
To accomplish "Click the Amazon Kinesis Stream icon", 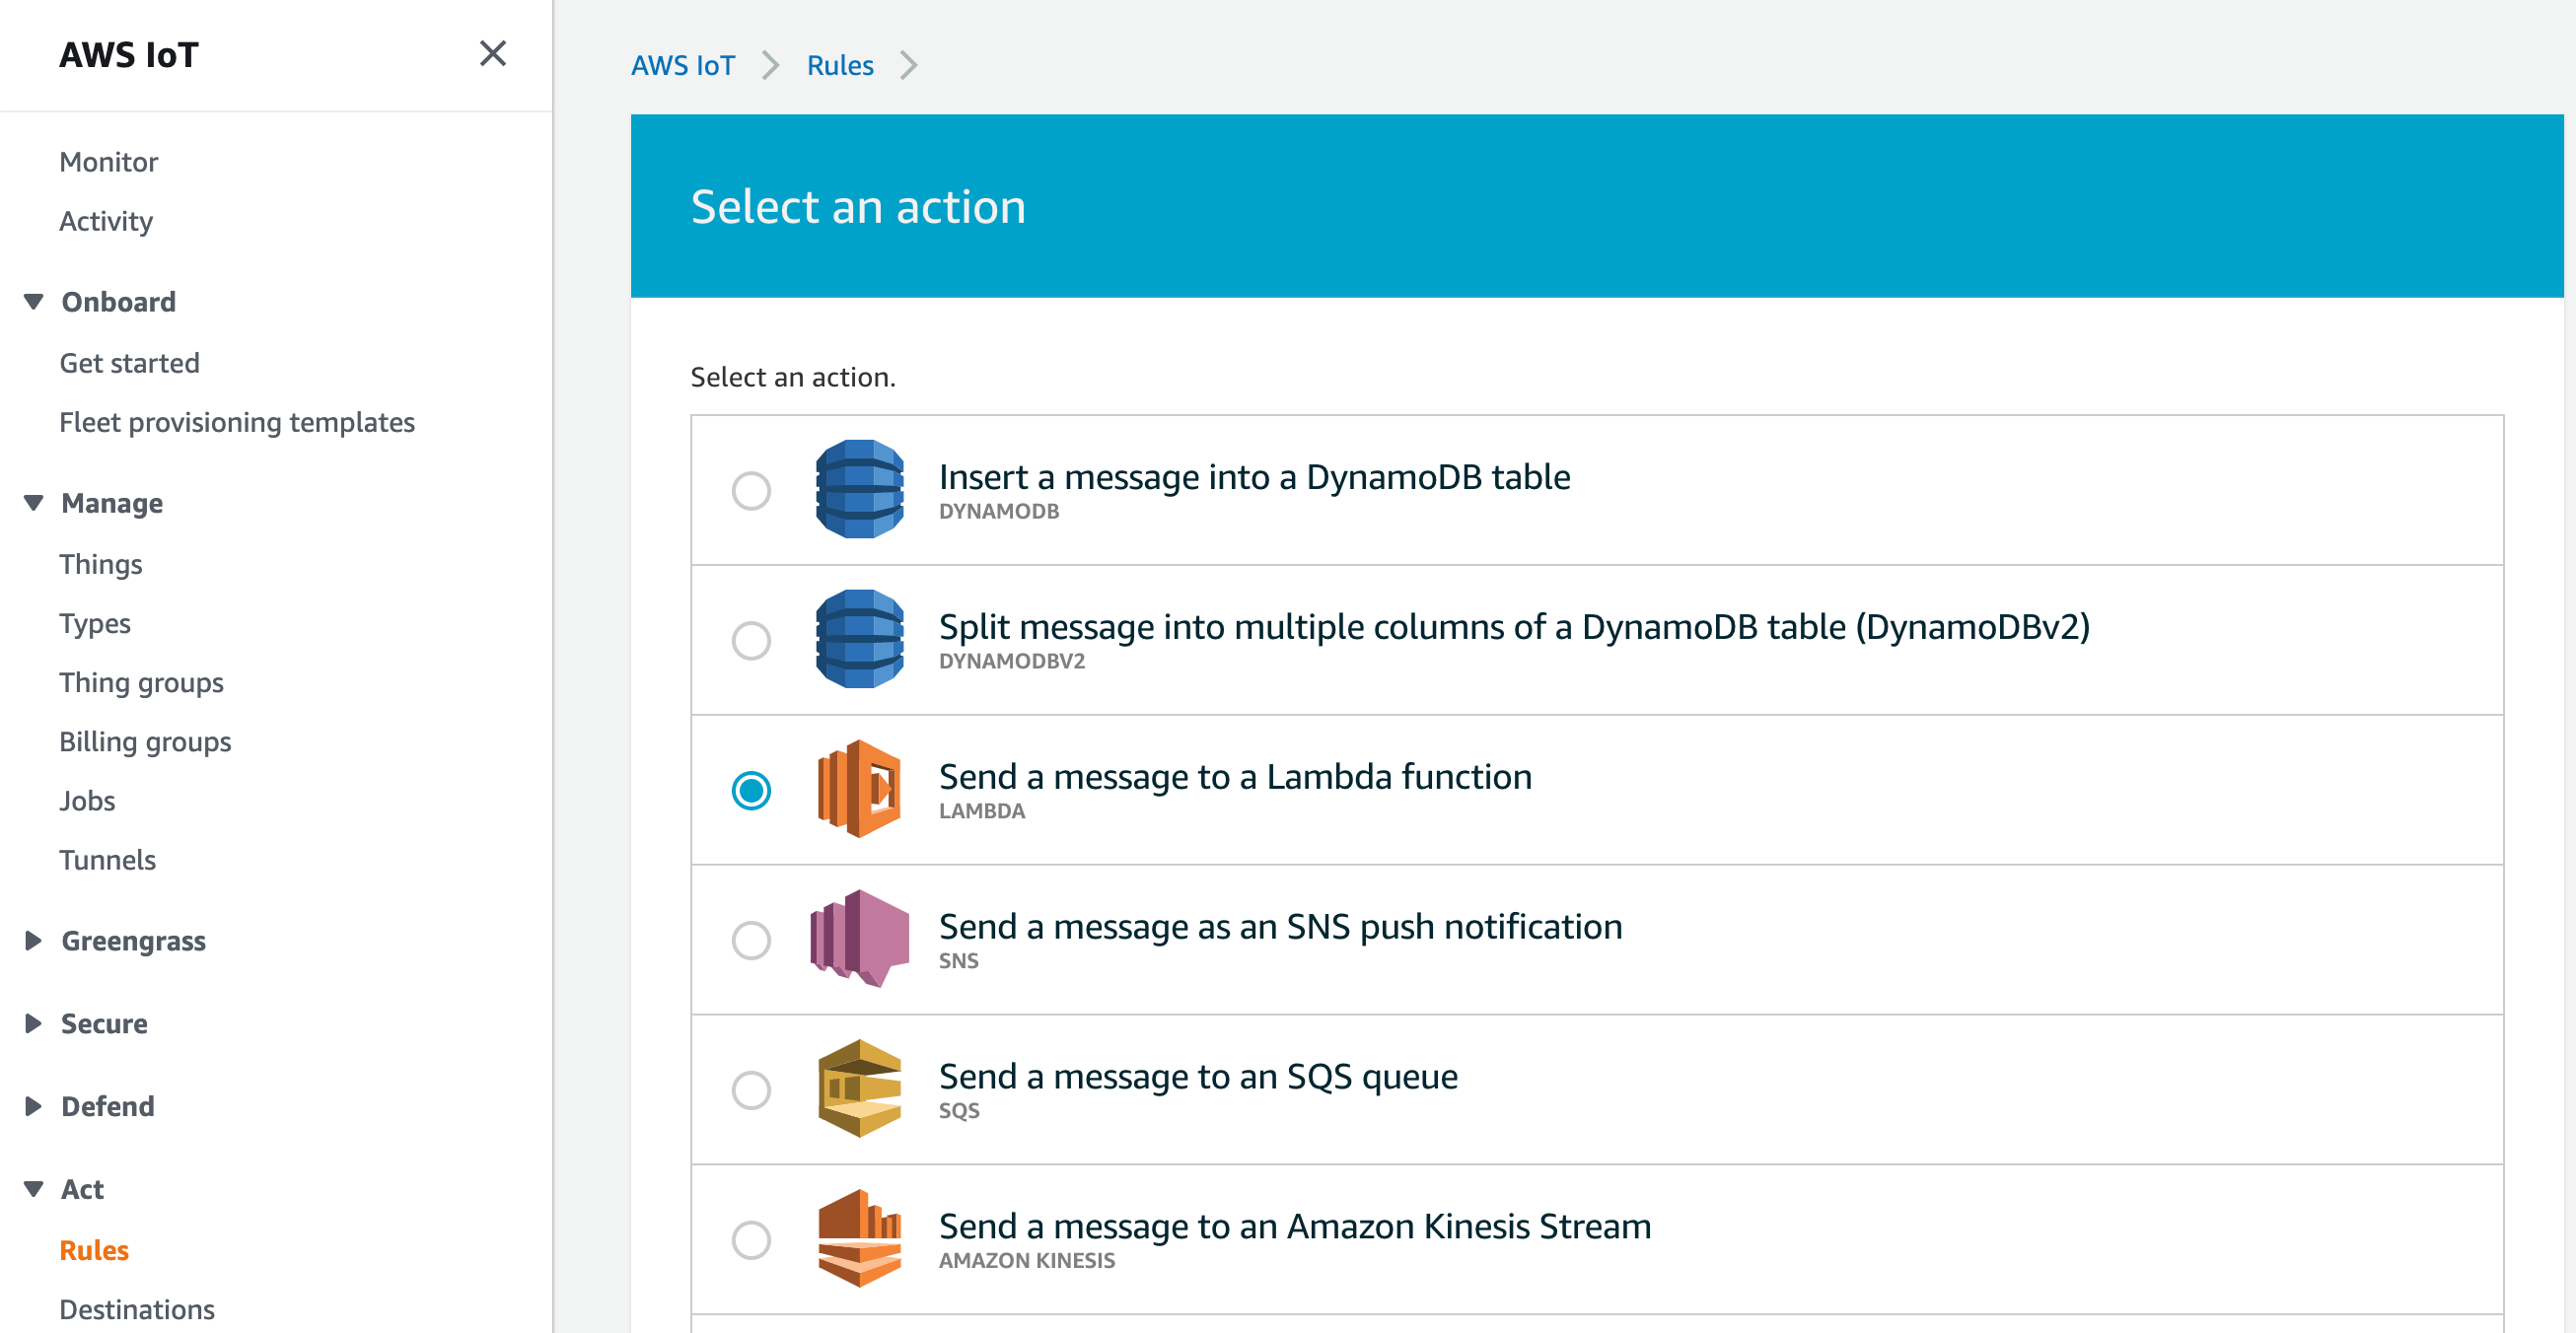I will click(x=859, y=1239).
